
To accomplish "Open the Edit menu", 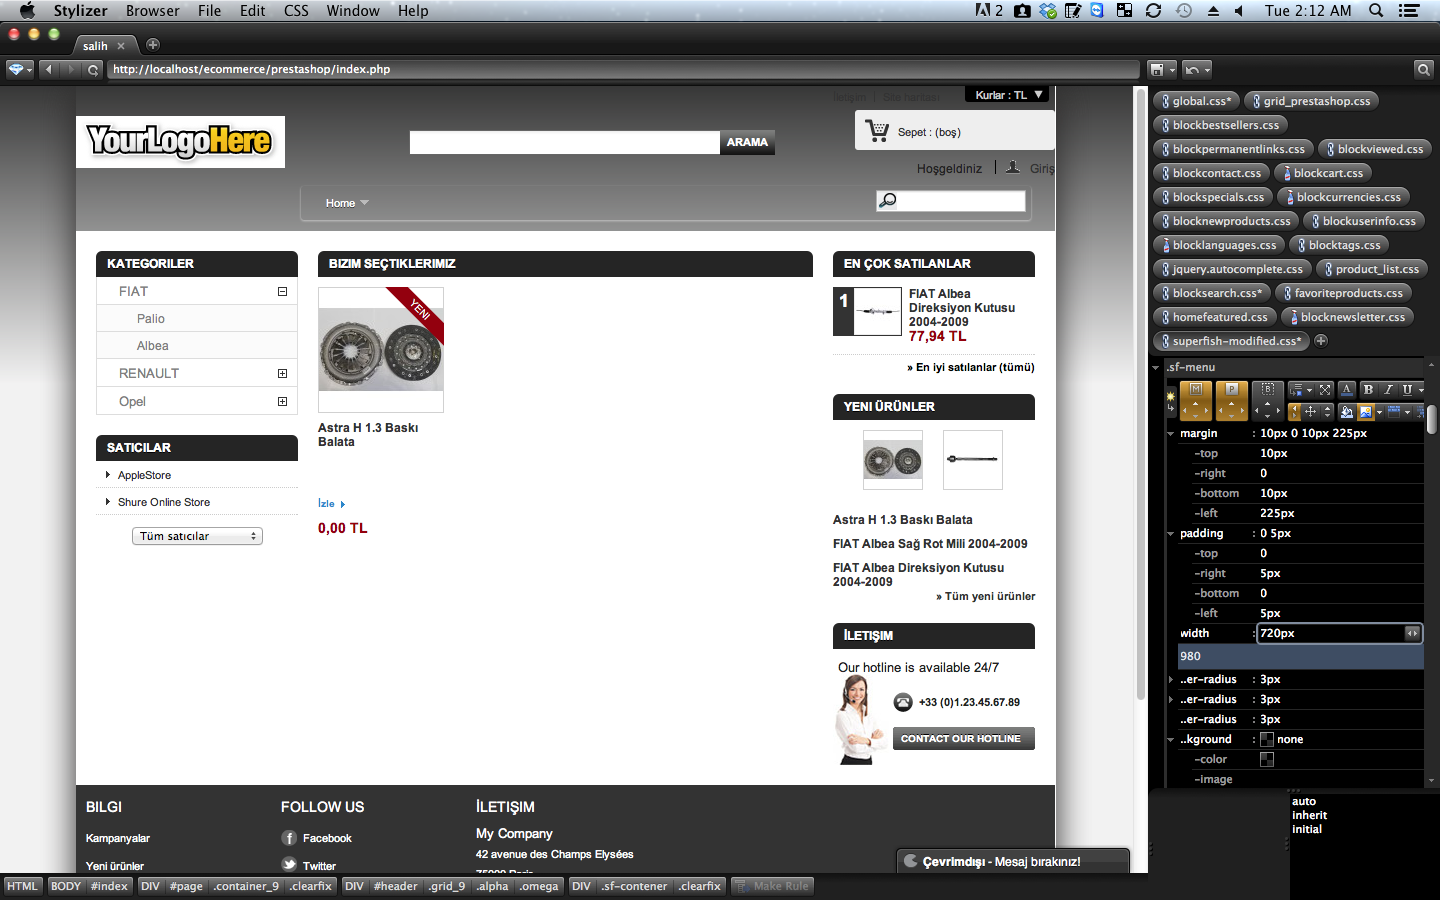I will click(x=253, y=10).
